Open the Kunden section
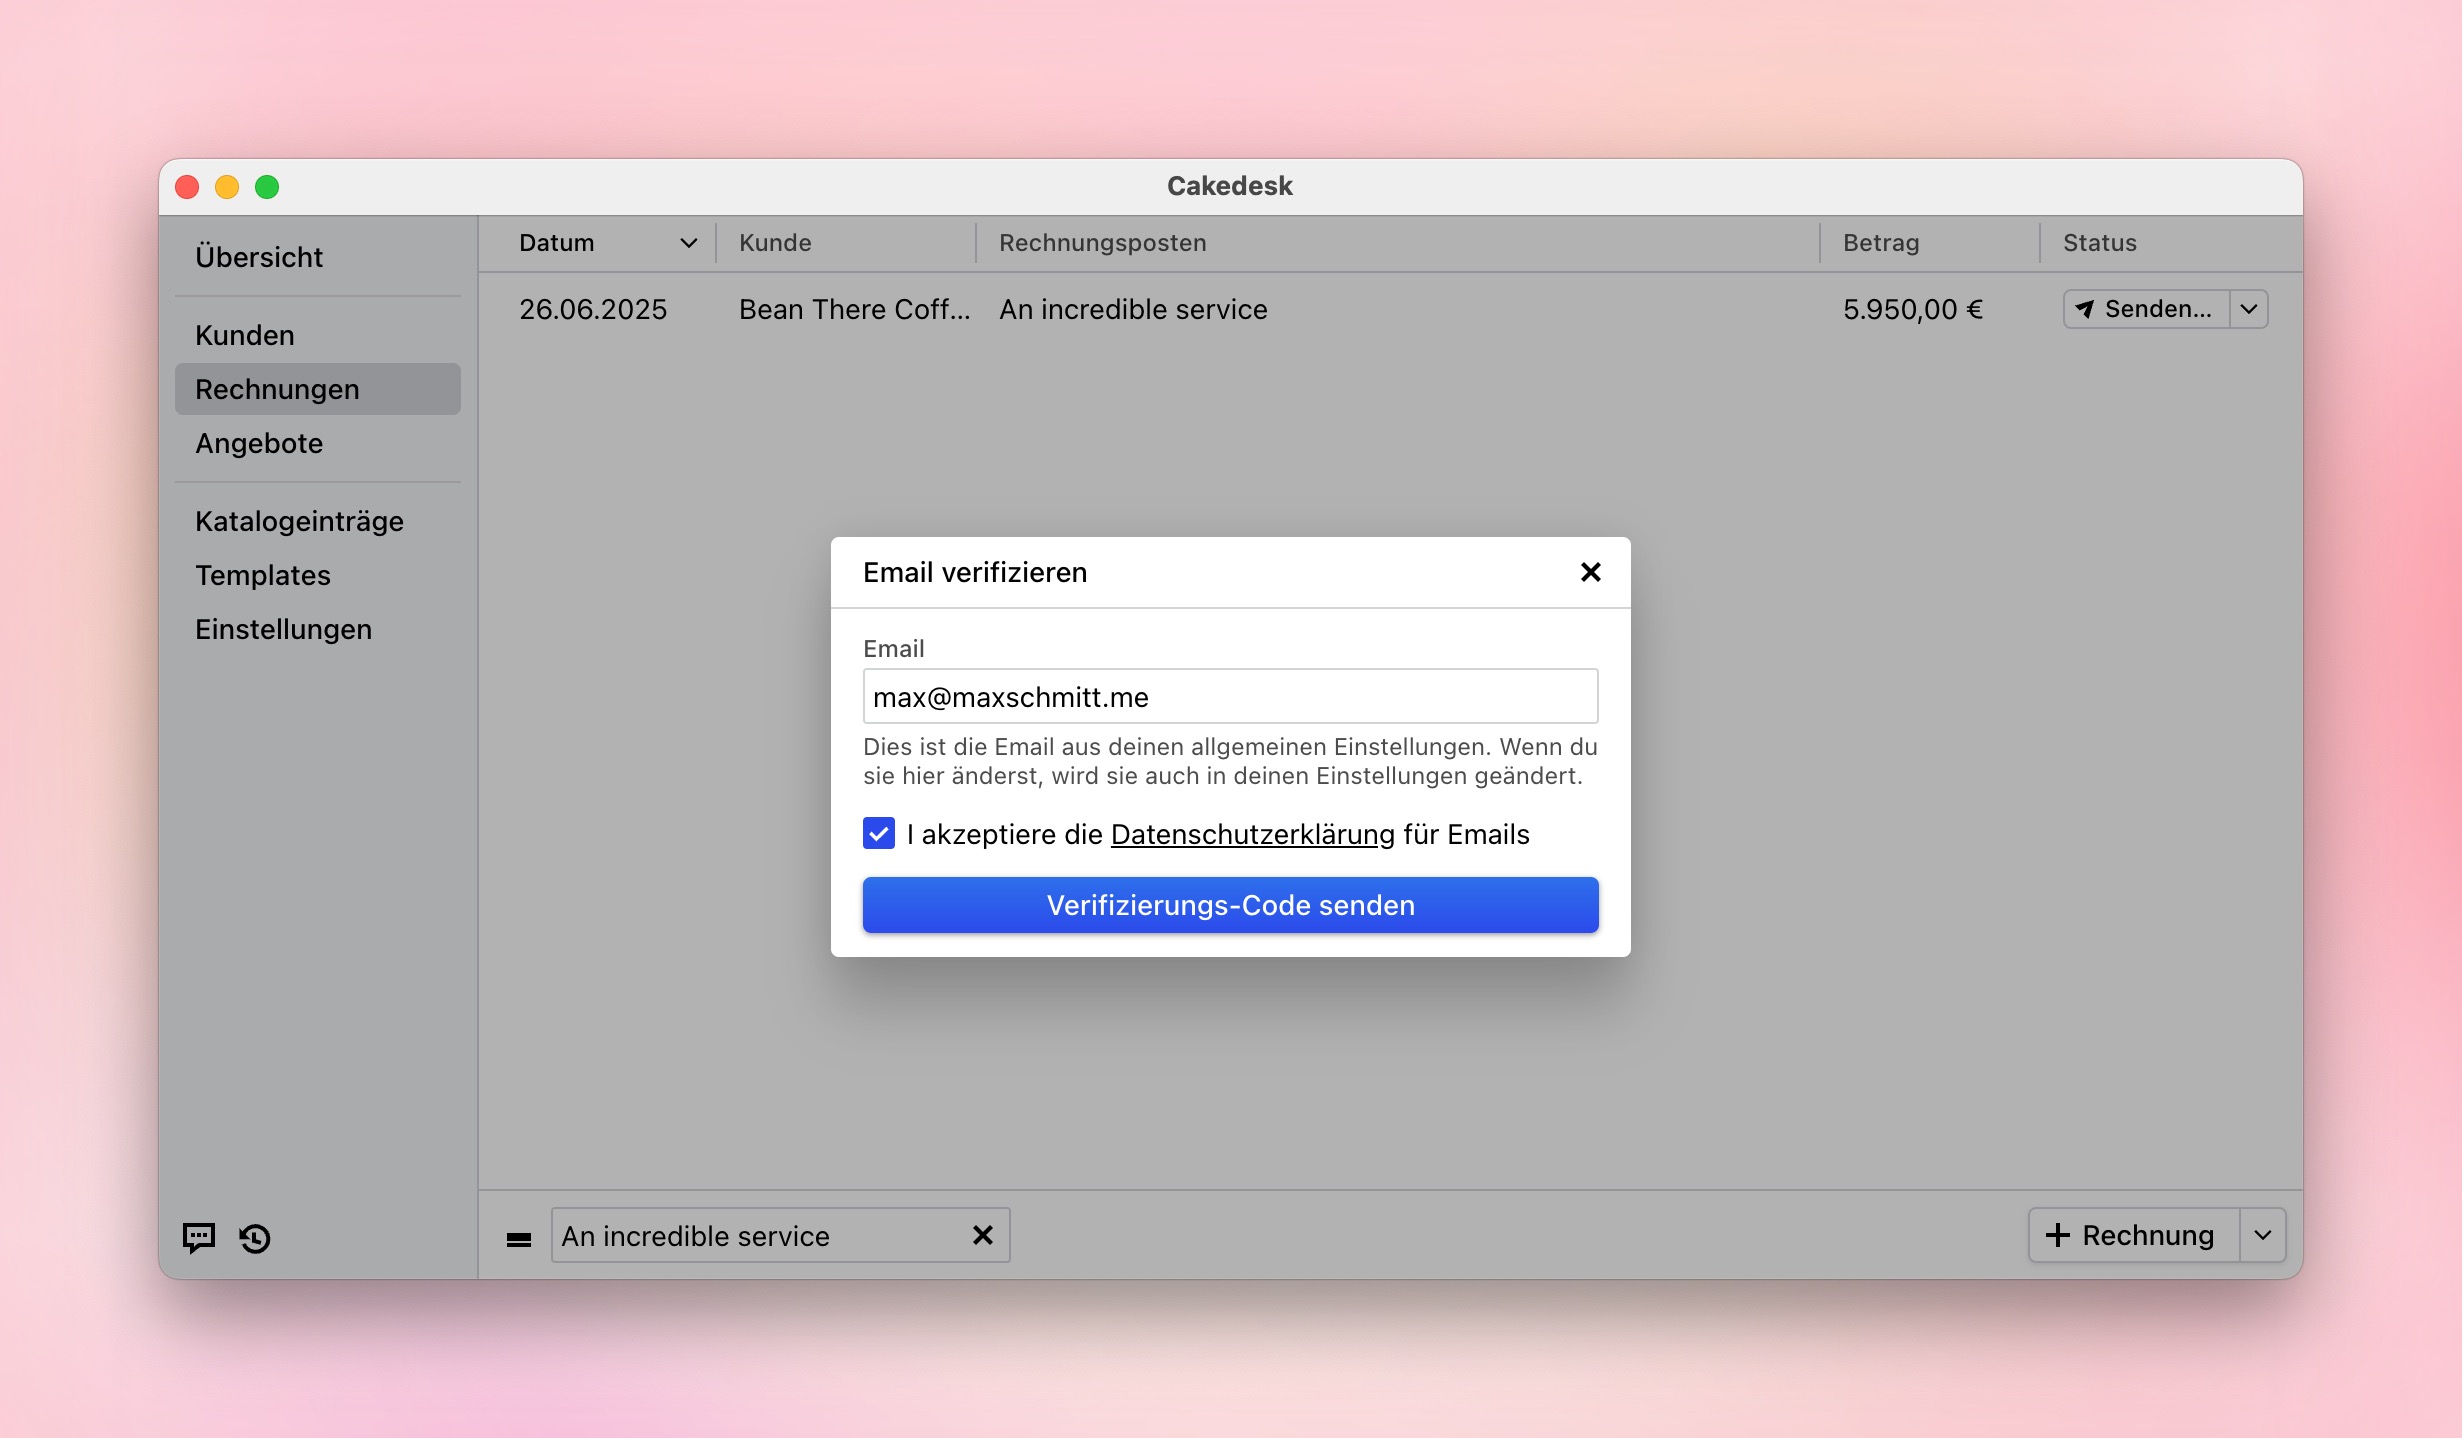The image size is (2462, 1438). click(244, 335)
